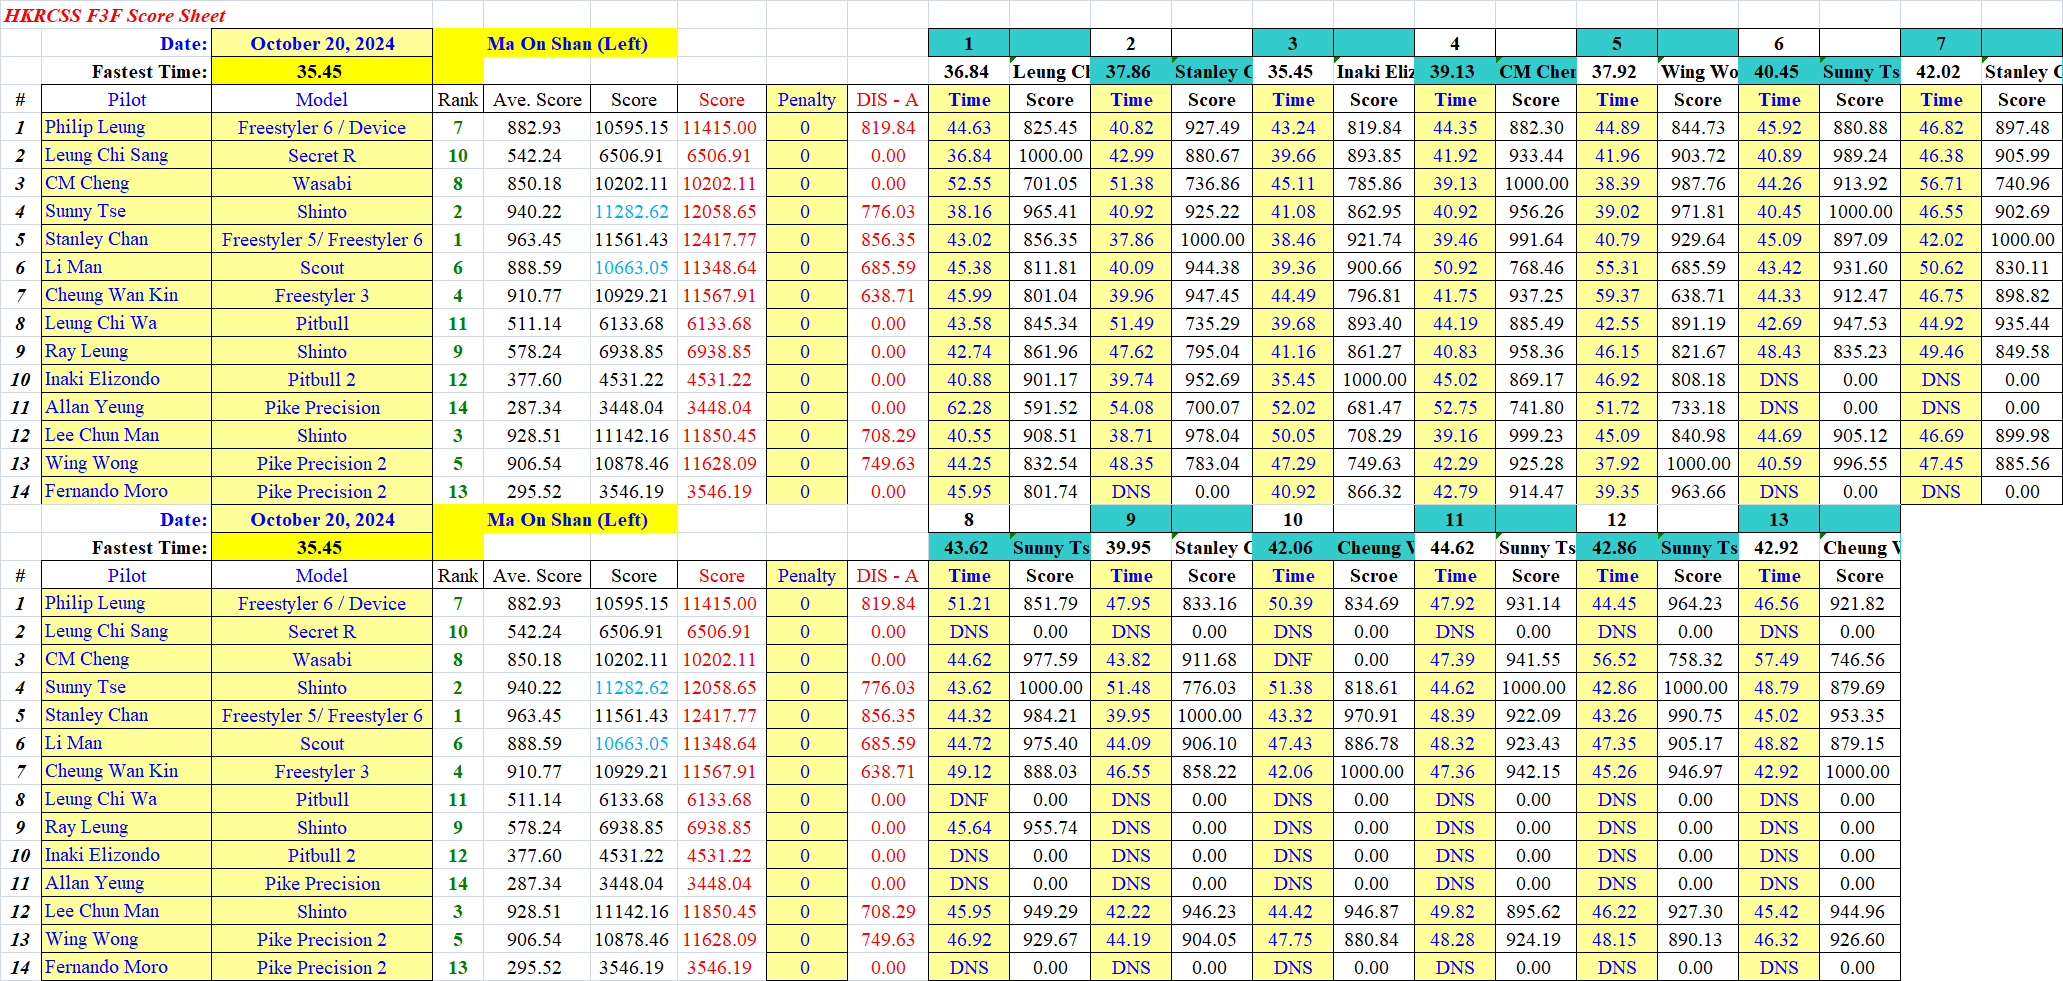Click the HKRCSS F3F Score Sheet title
The image size is (2063, 981).
point(115,15)
